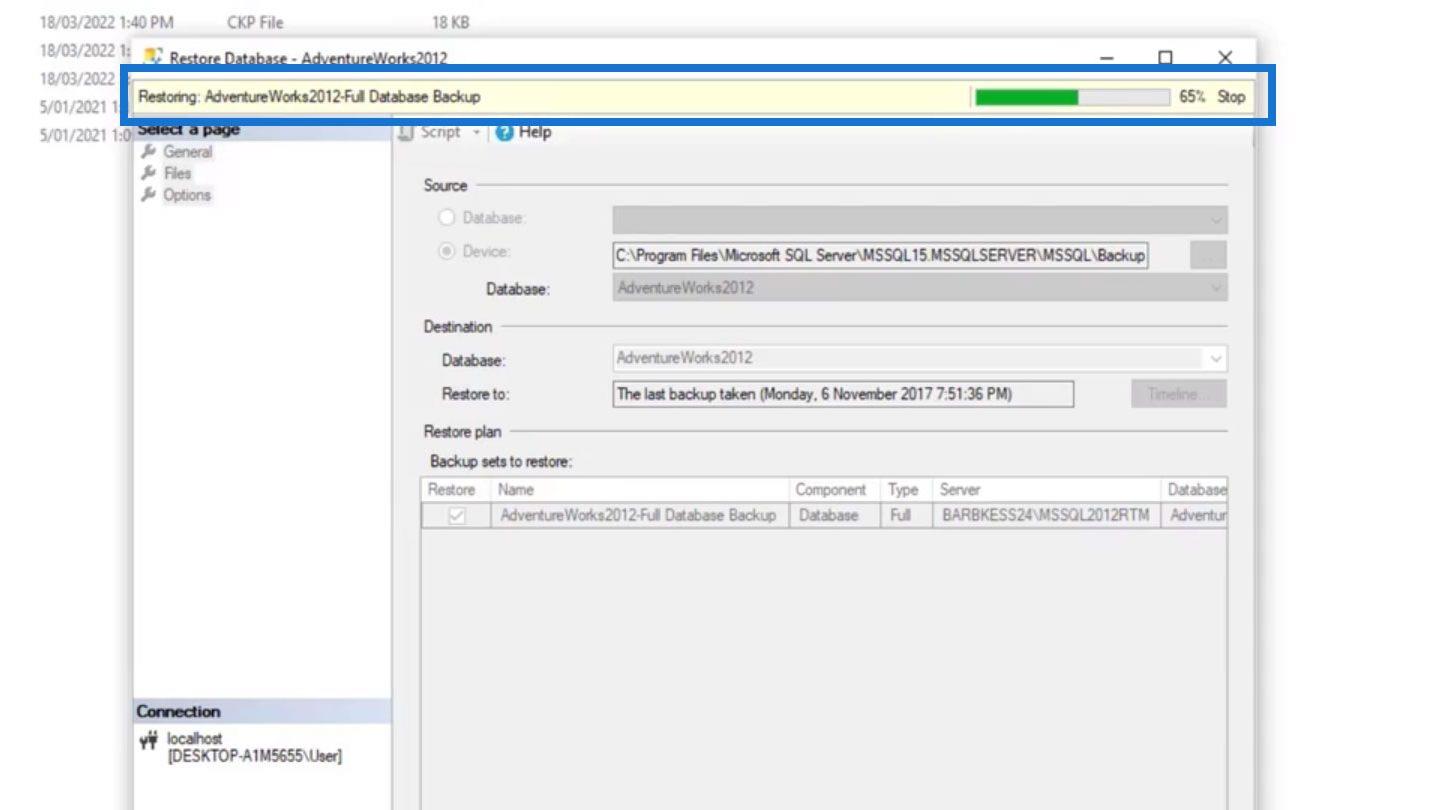Select the Device source radio button
Viewport: 1444px width, 810px height.
click(446, 251)
